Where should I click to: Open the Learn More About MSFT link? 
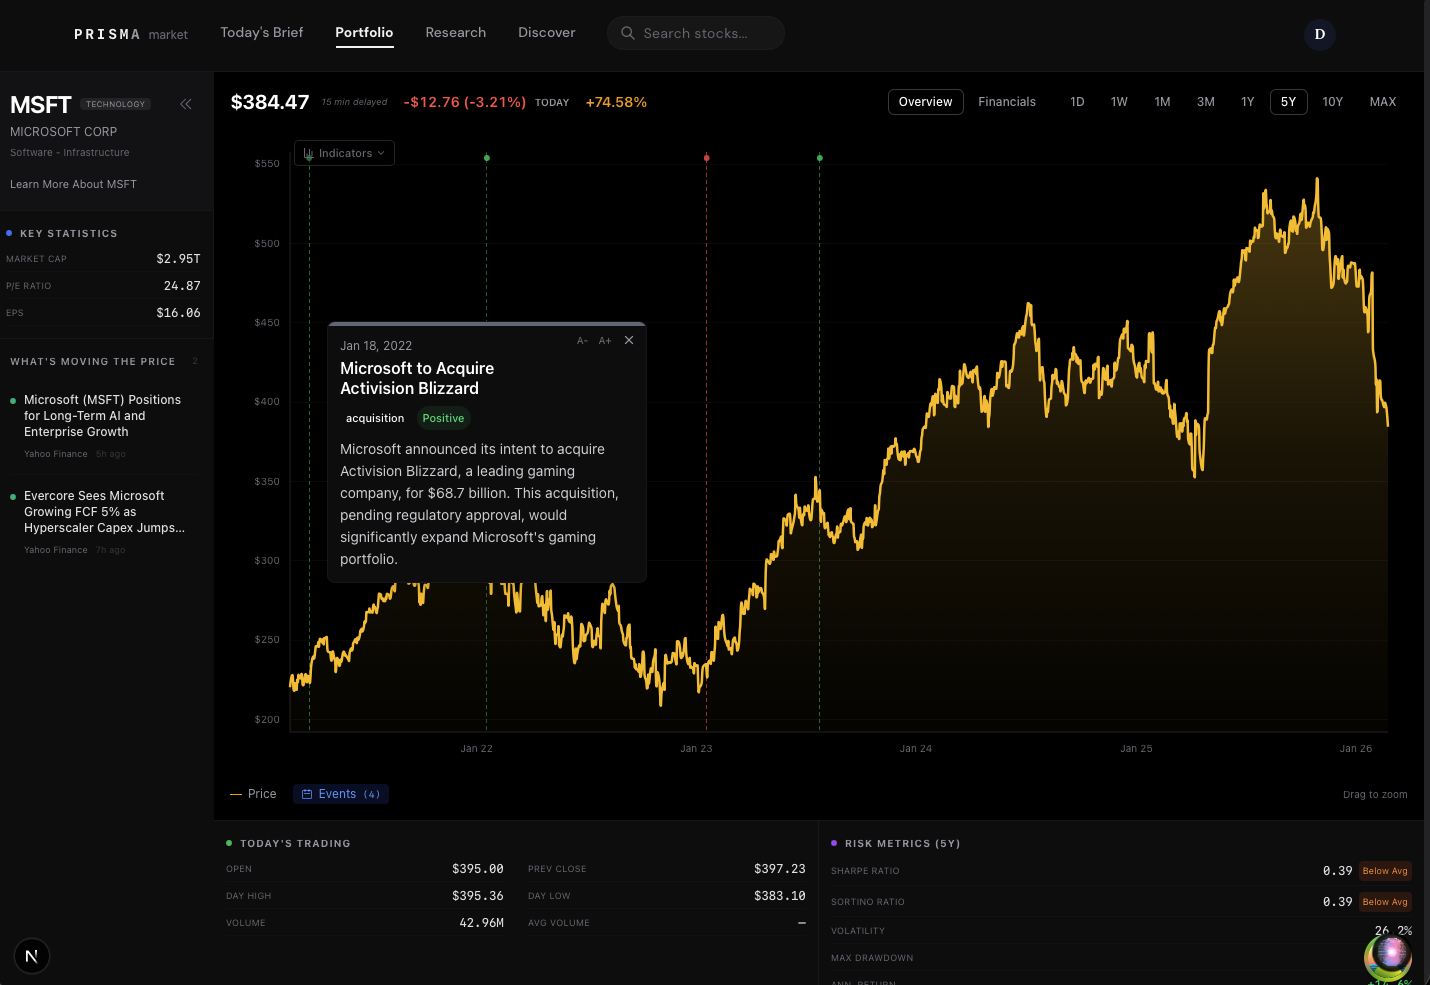72,184
